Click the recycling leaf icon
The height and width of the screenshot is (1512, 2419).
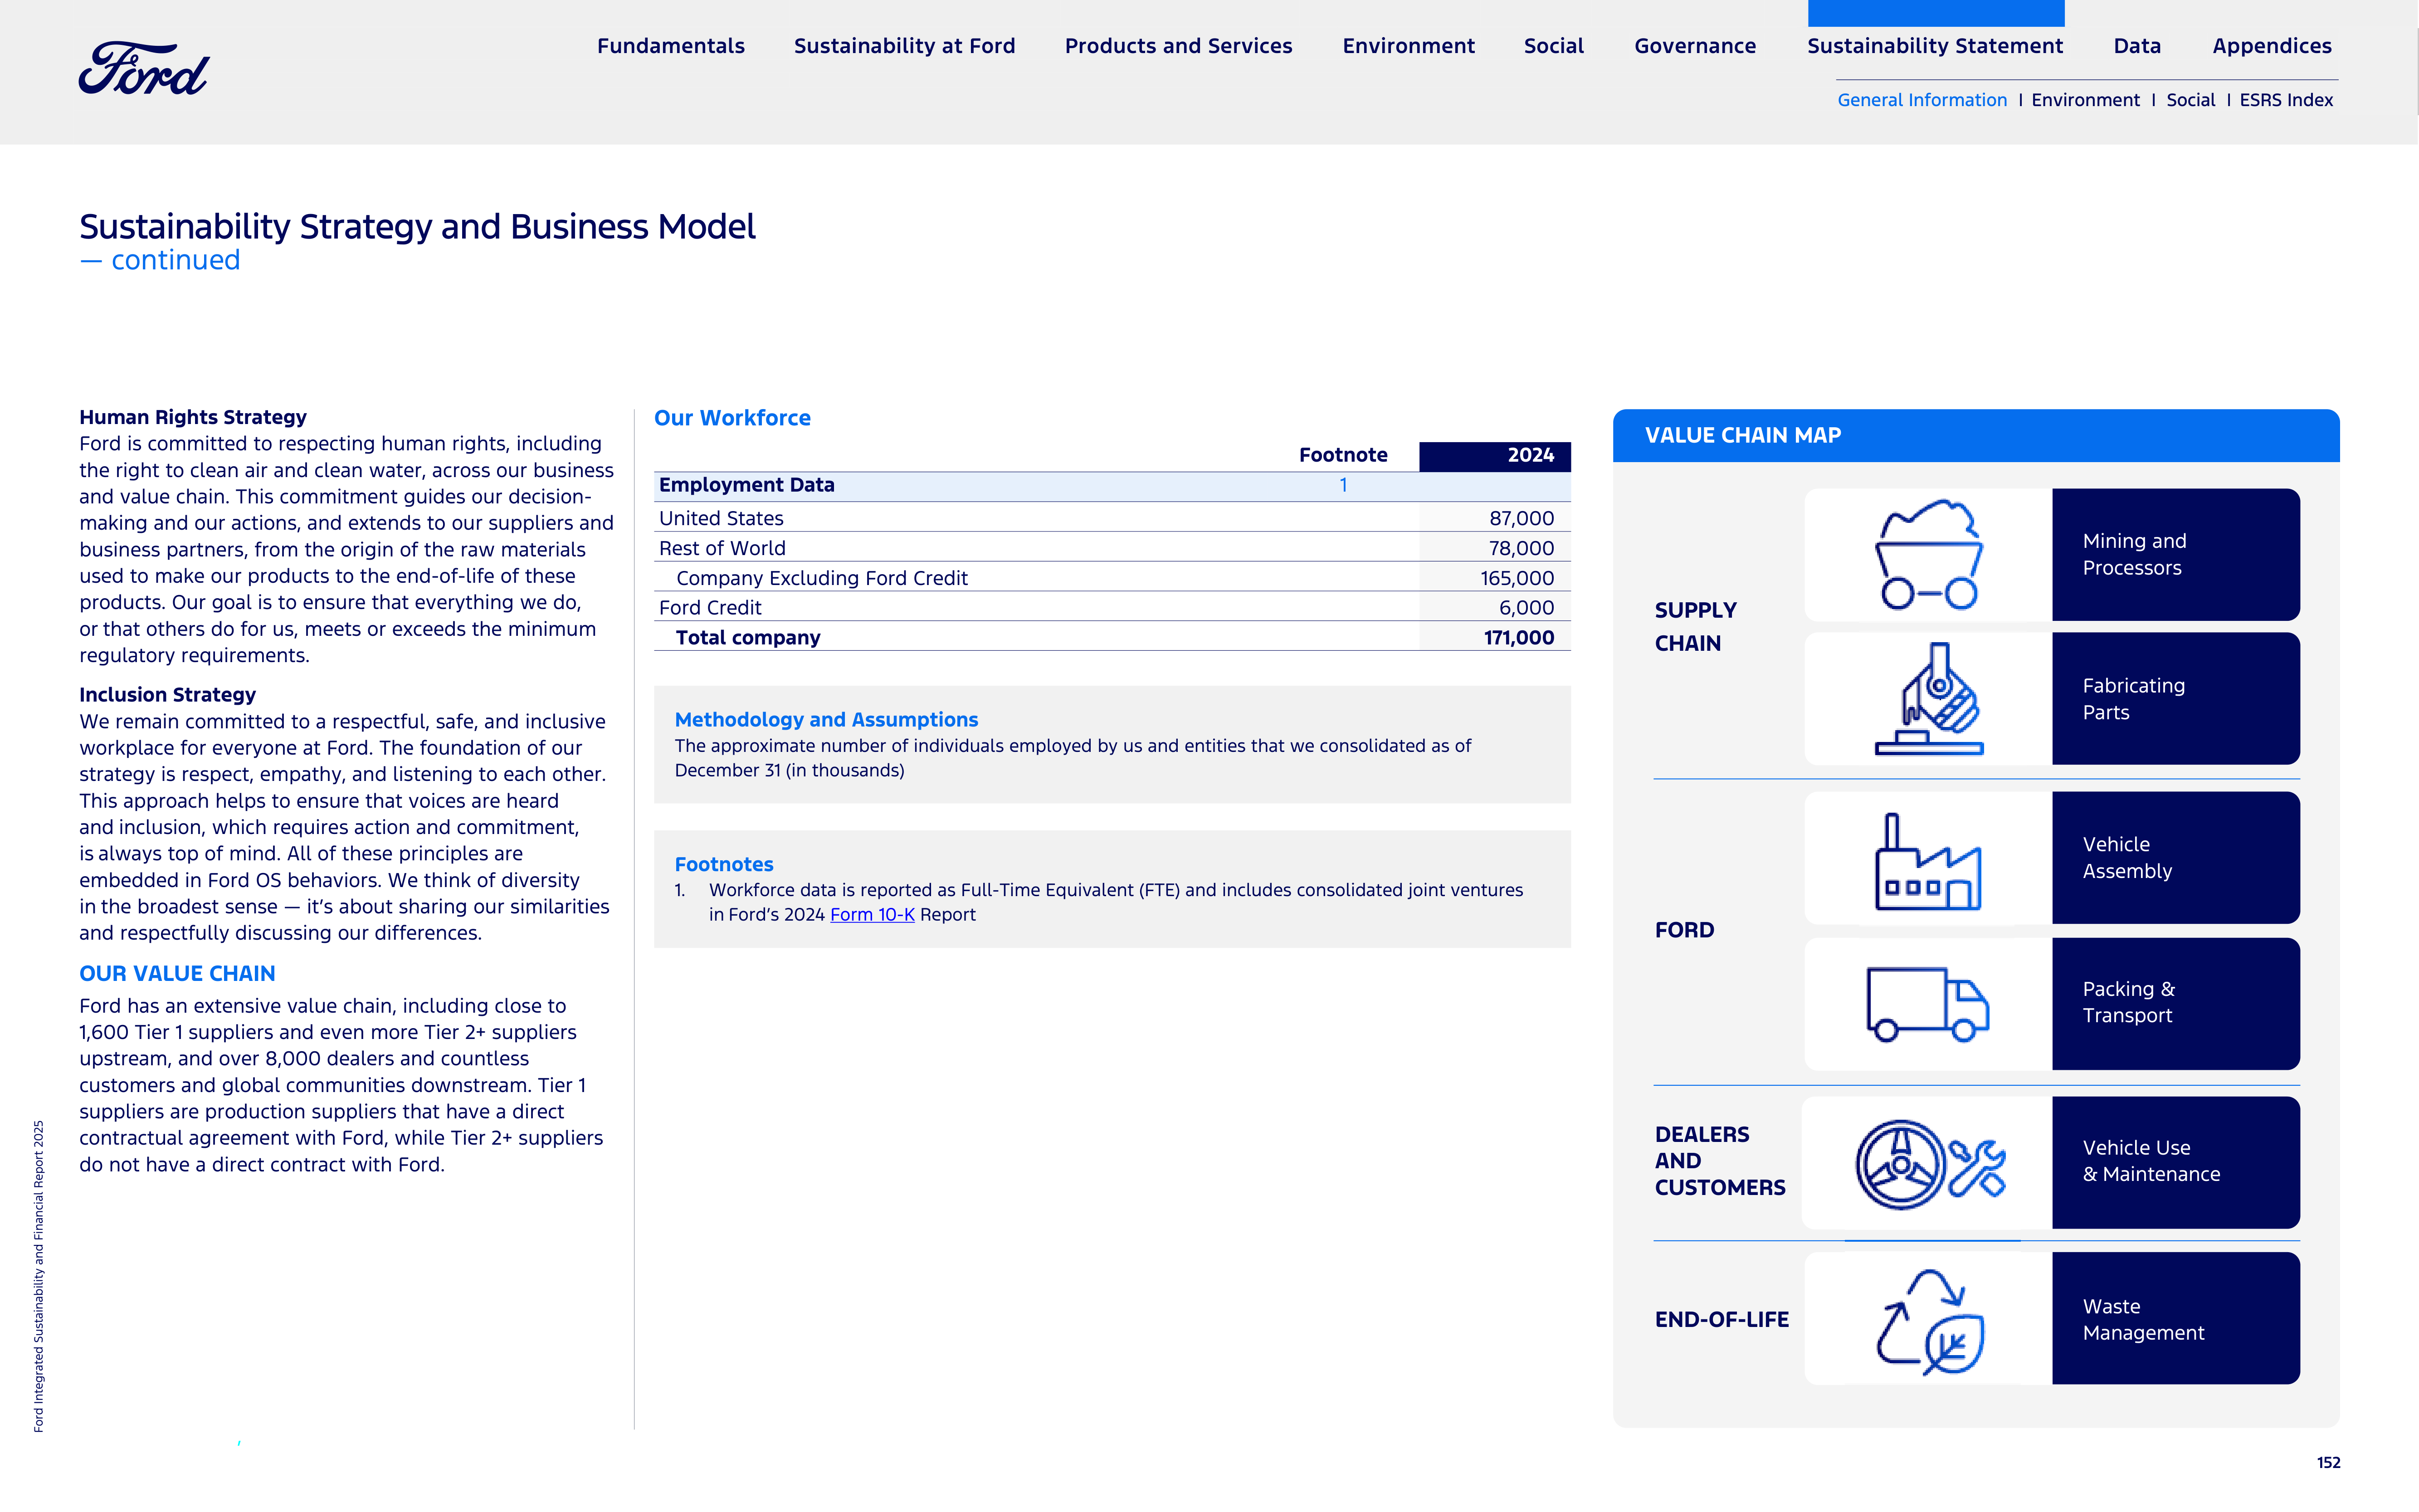(1930, 1321)
